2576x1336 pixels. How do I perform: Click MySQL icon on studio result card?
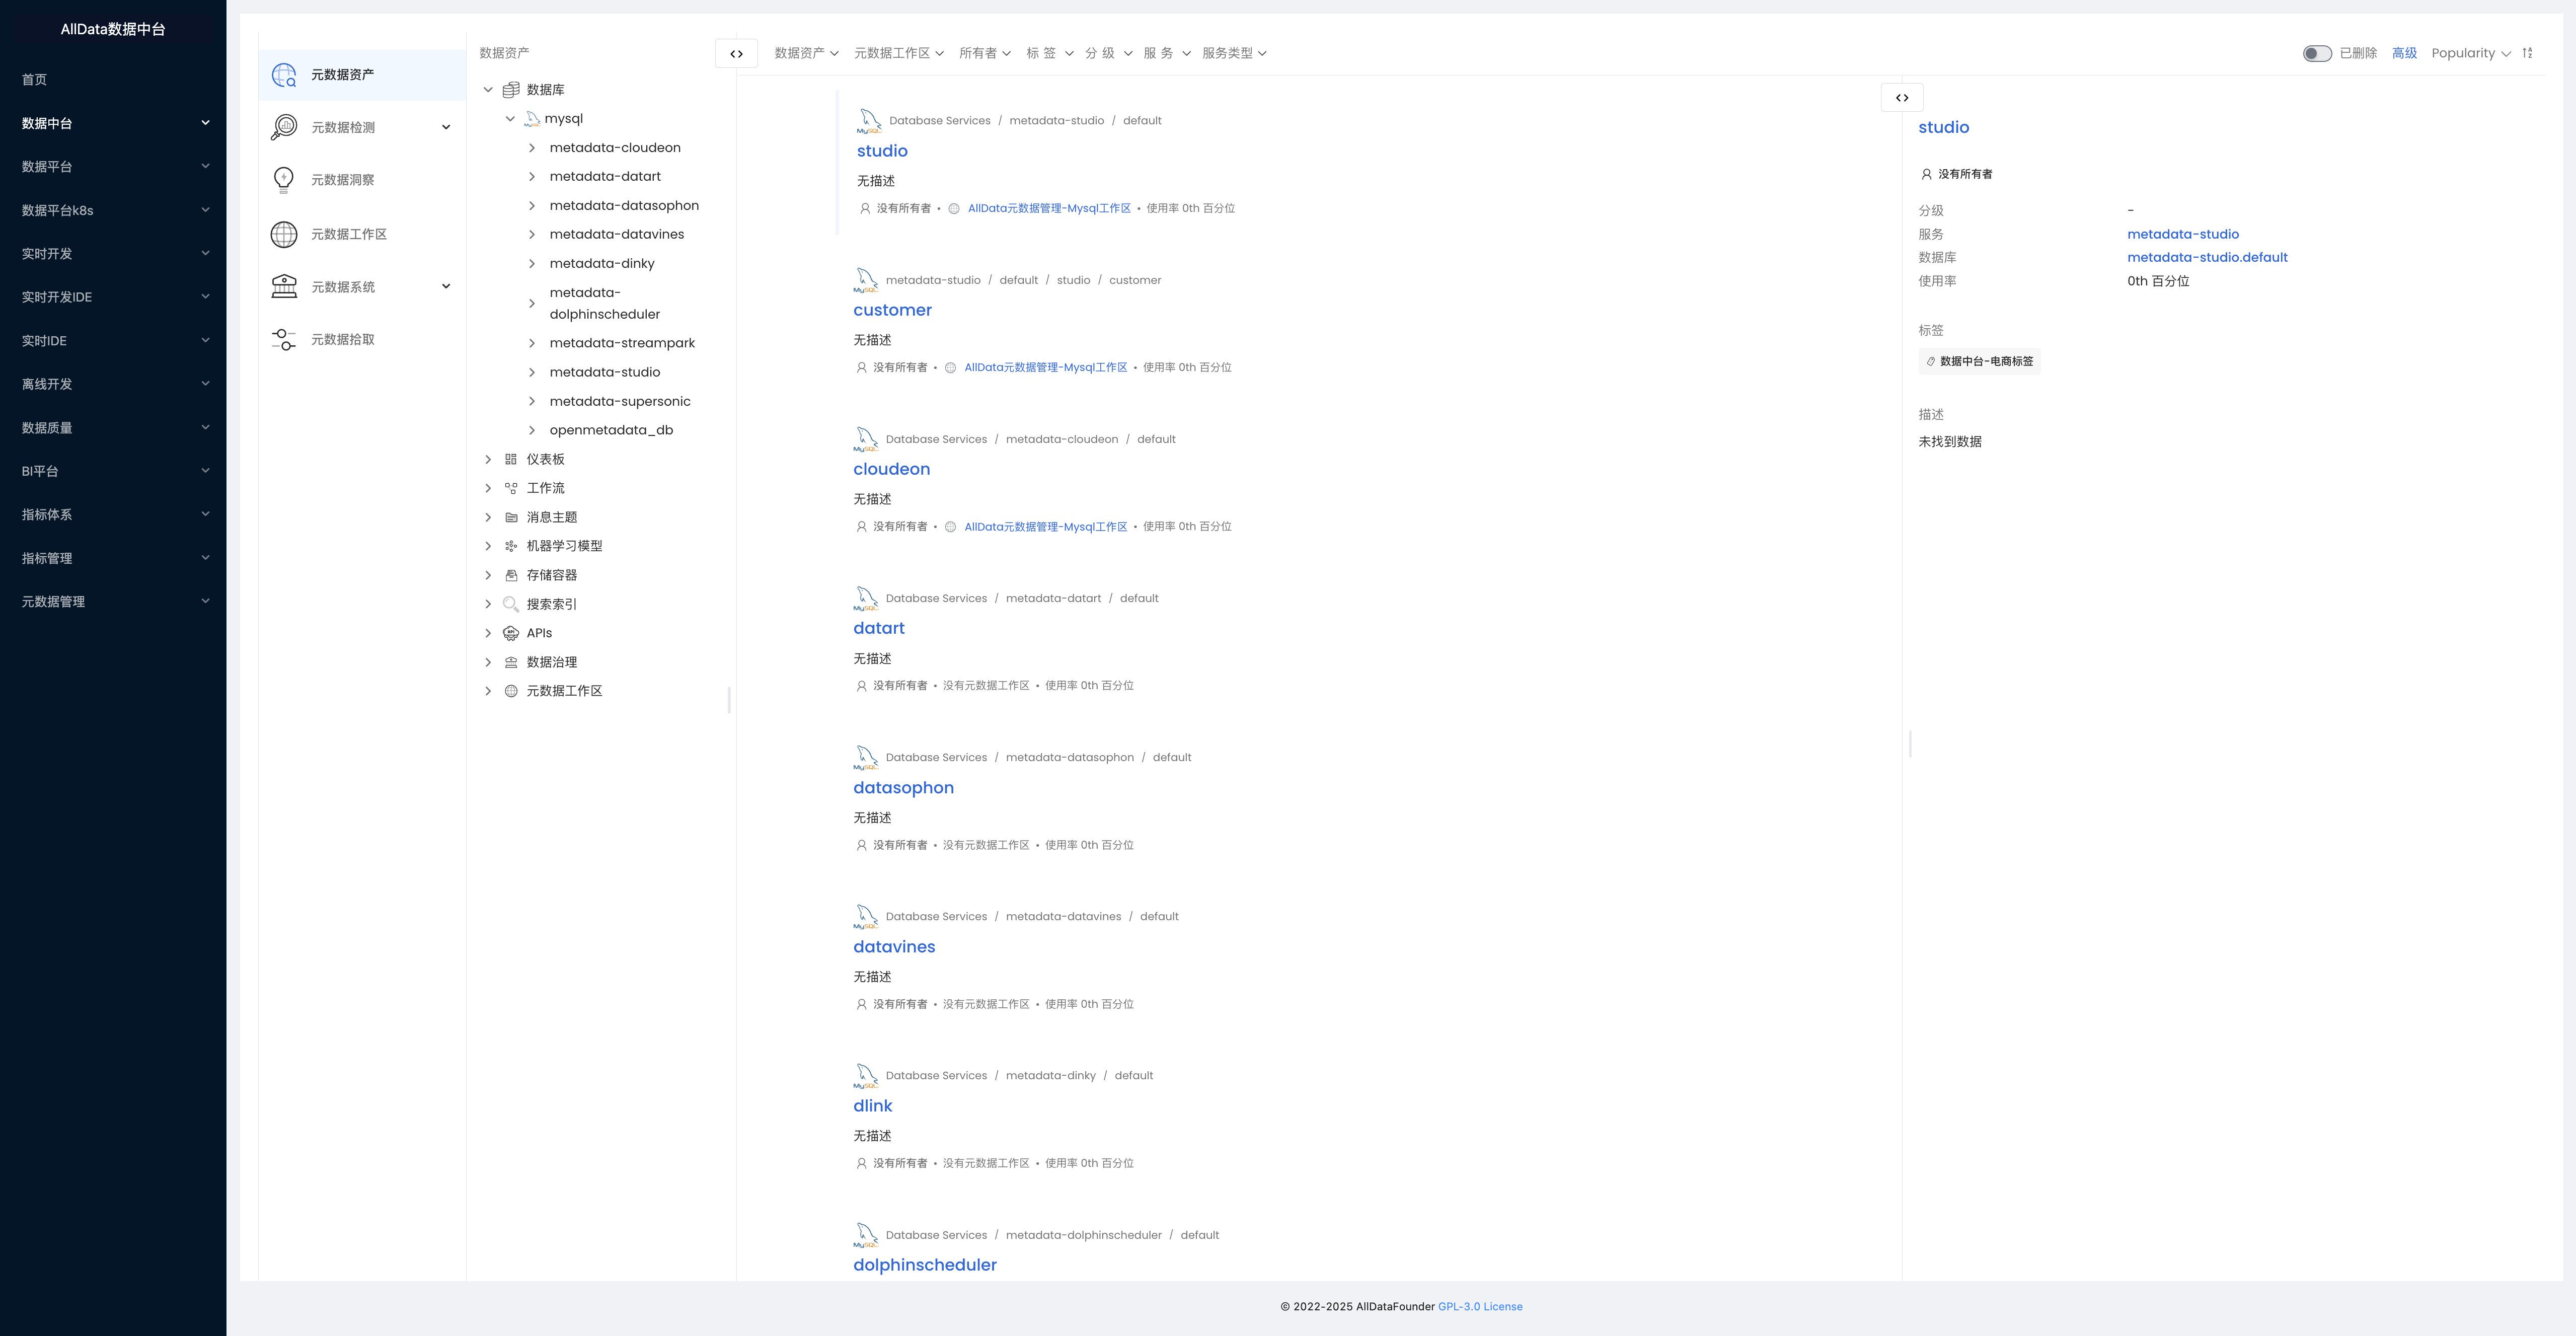(x=869, y=122)
